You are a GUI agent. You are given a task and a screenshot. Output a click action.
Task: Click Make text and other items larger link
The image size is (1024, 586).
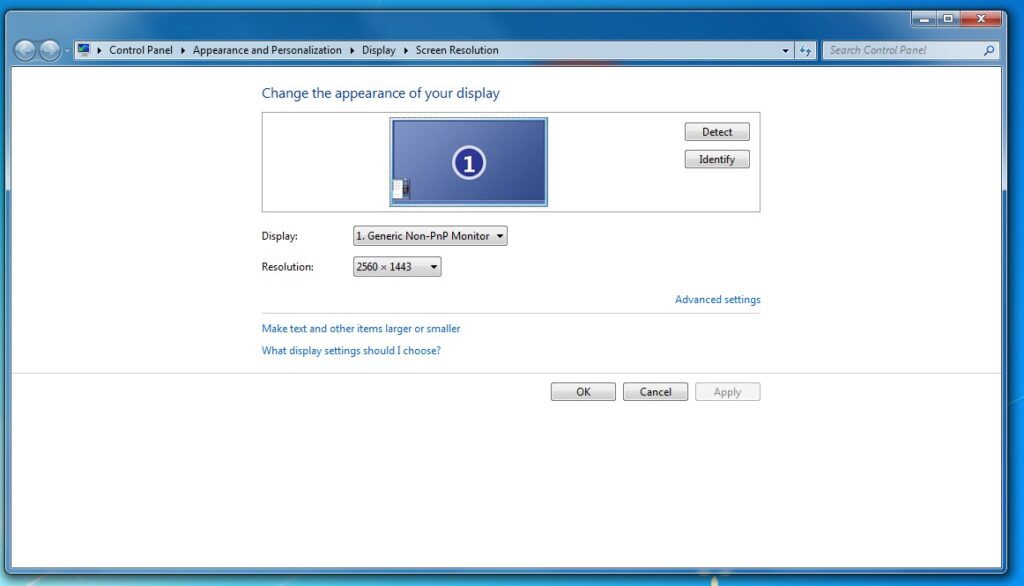tap(361, 329)
